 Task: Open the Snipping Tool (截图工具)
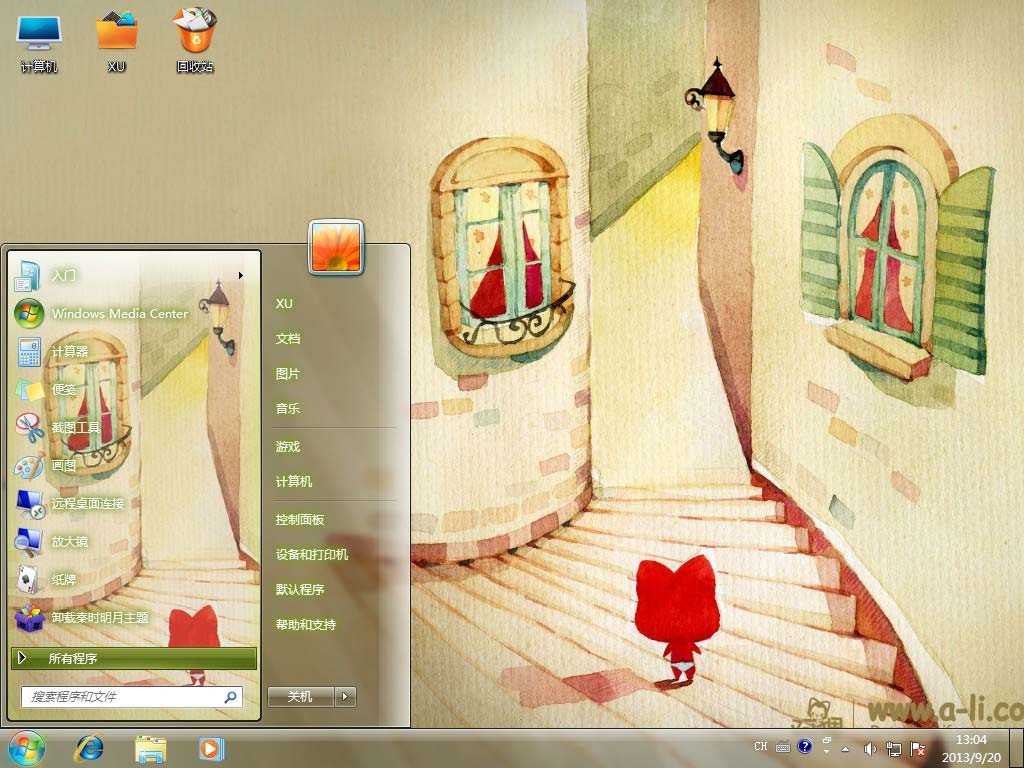(75, 428)
